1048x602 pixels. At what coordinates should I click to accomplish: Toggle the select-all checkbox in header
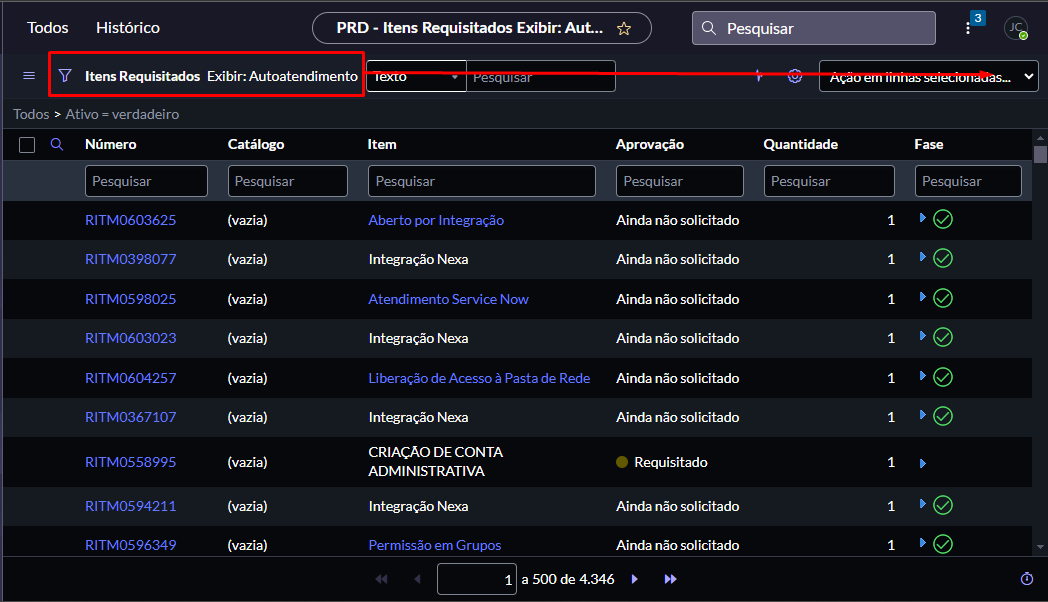(26, 144)
